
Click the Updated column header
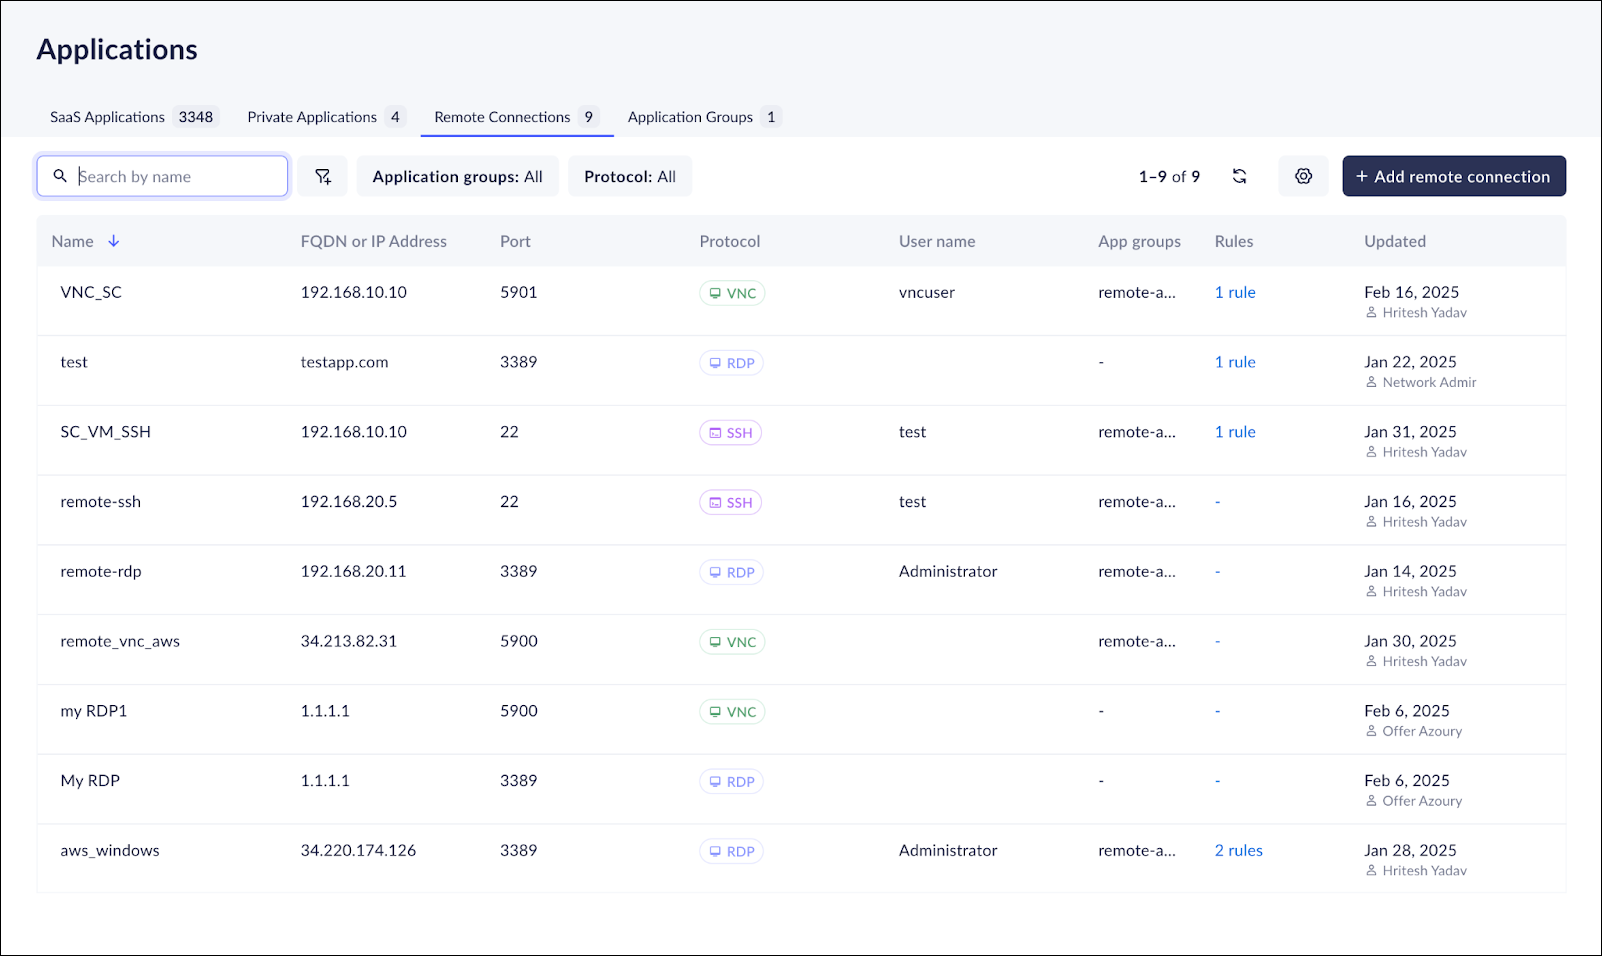tap(1394, 241)
